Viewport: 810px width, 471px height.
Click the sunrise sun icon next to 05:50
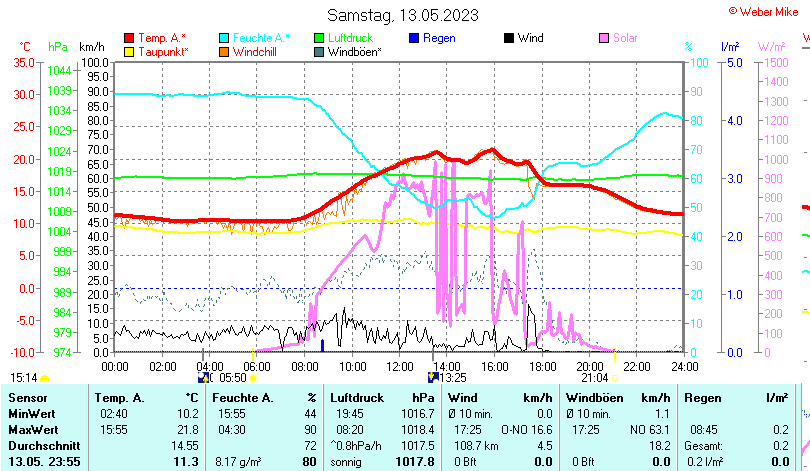(253, 378)
